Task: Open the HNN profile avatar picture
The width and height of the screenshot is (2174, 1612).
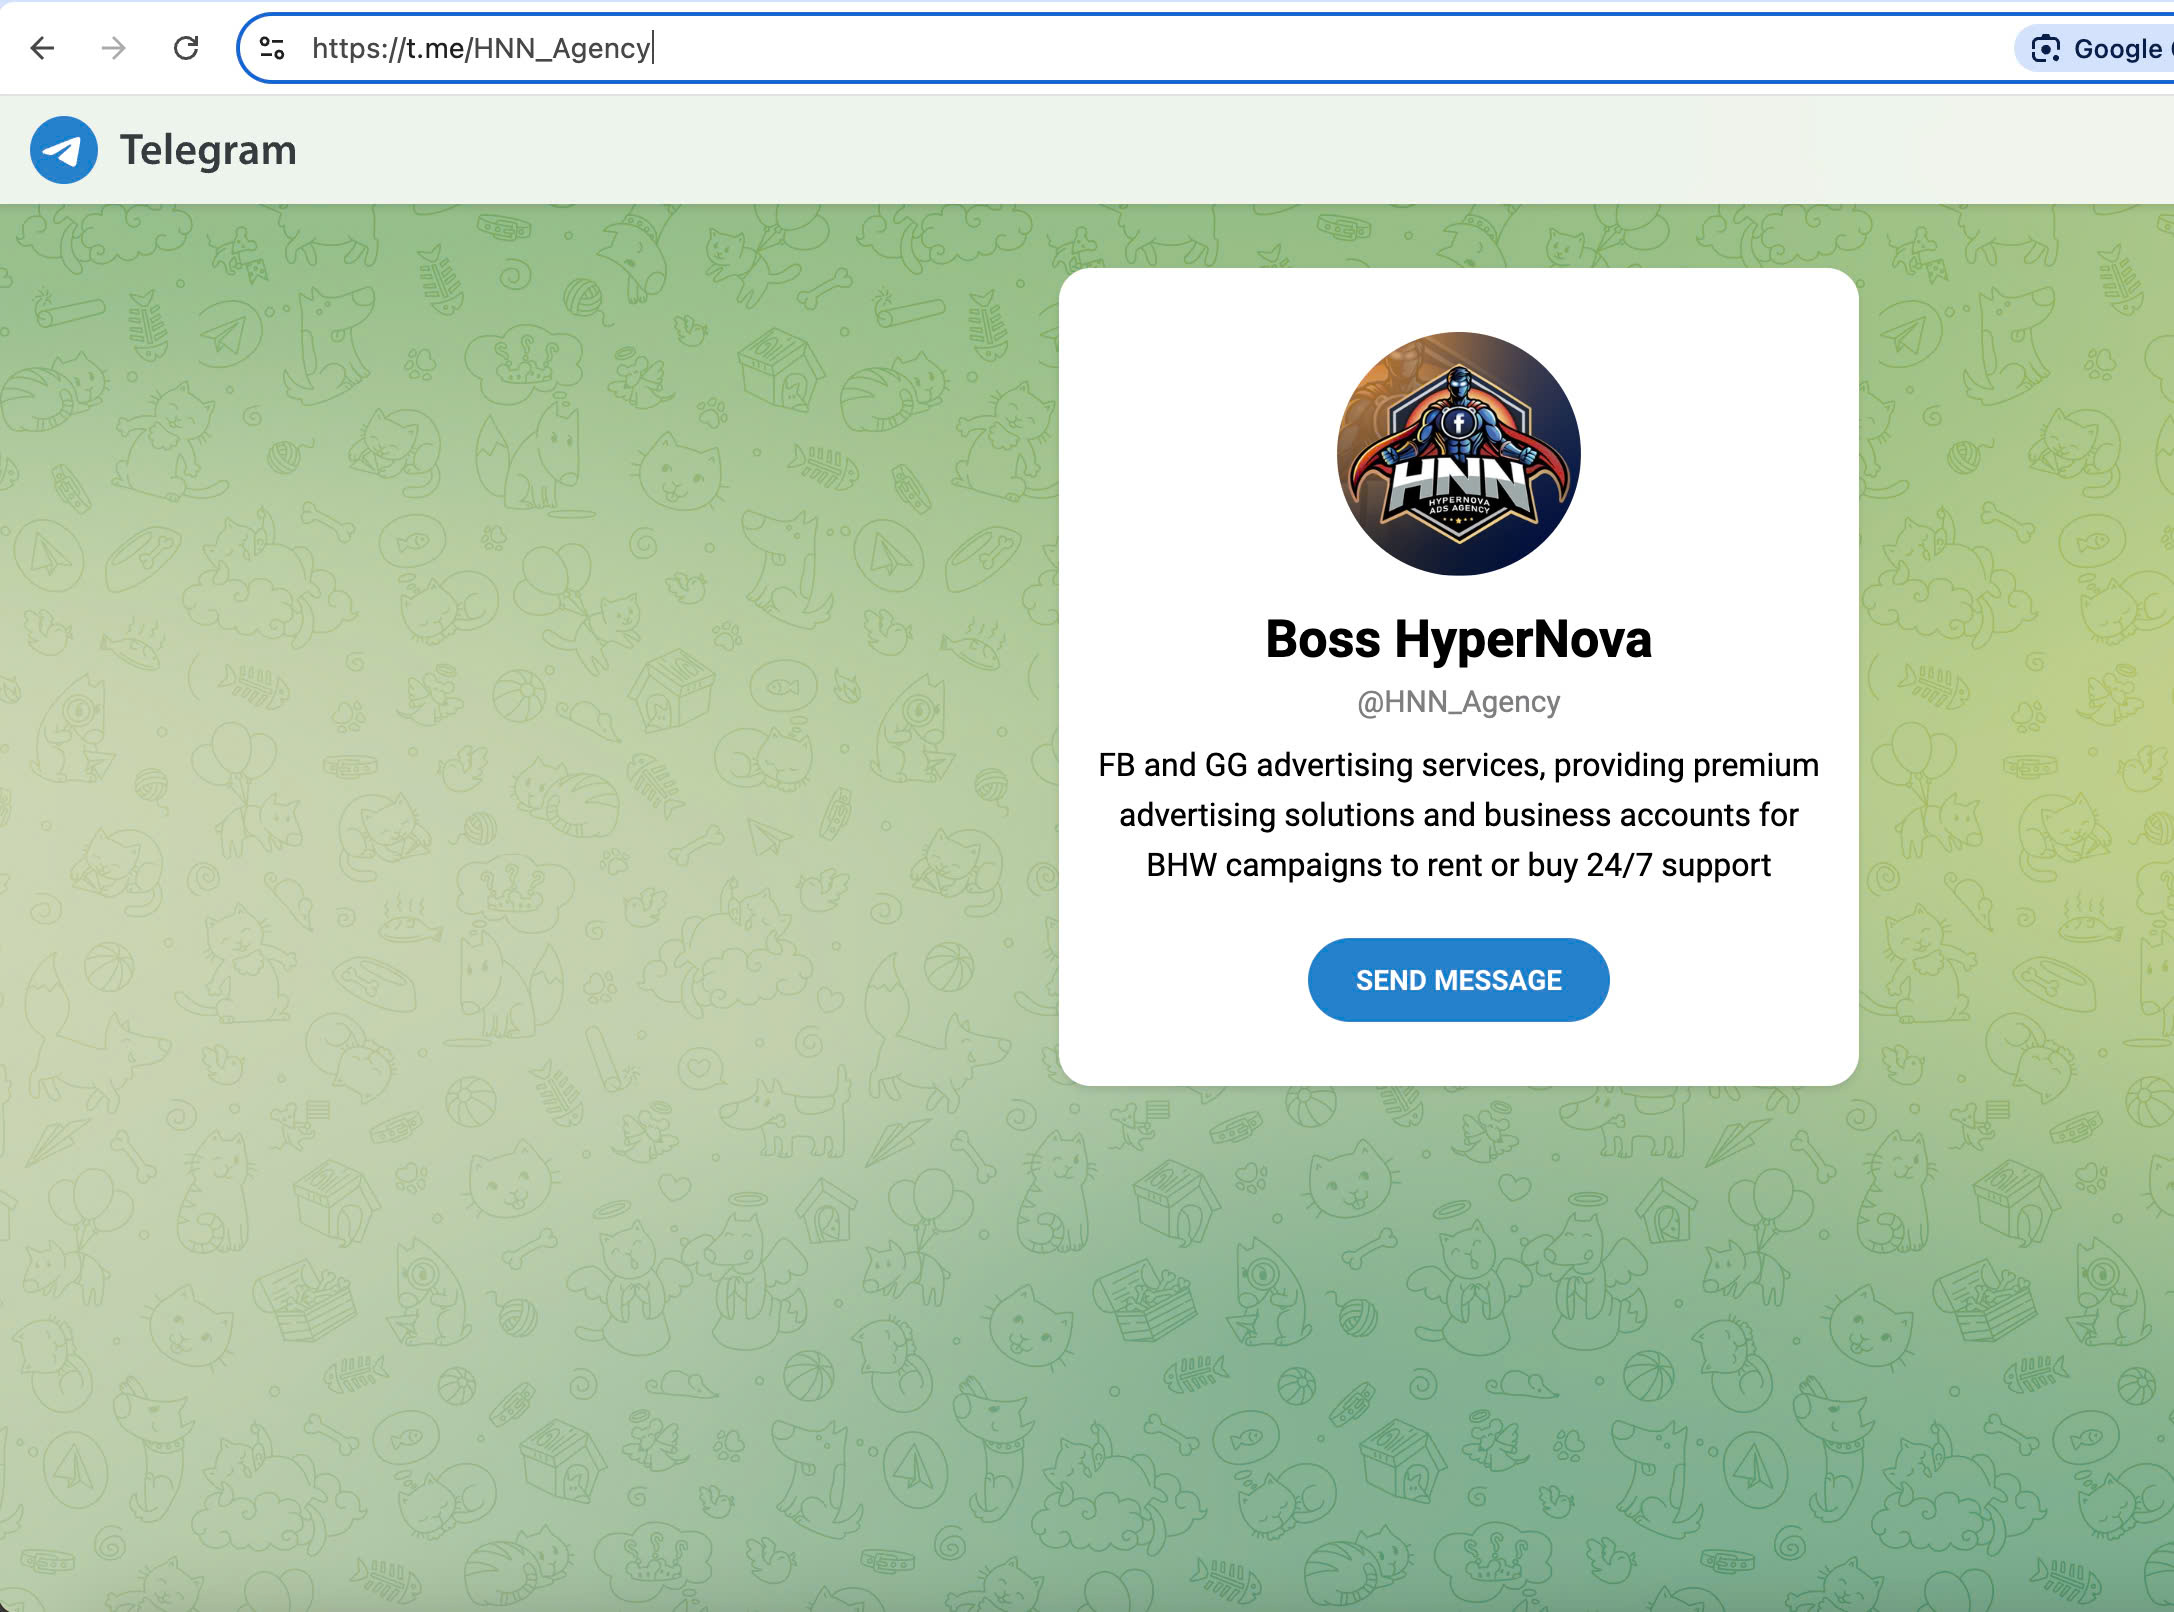Action: [x=1458, y=454]
